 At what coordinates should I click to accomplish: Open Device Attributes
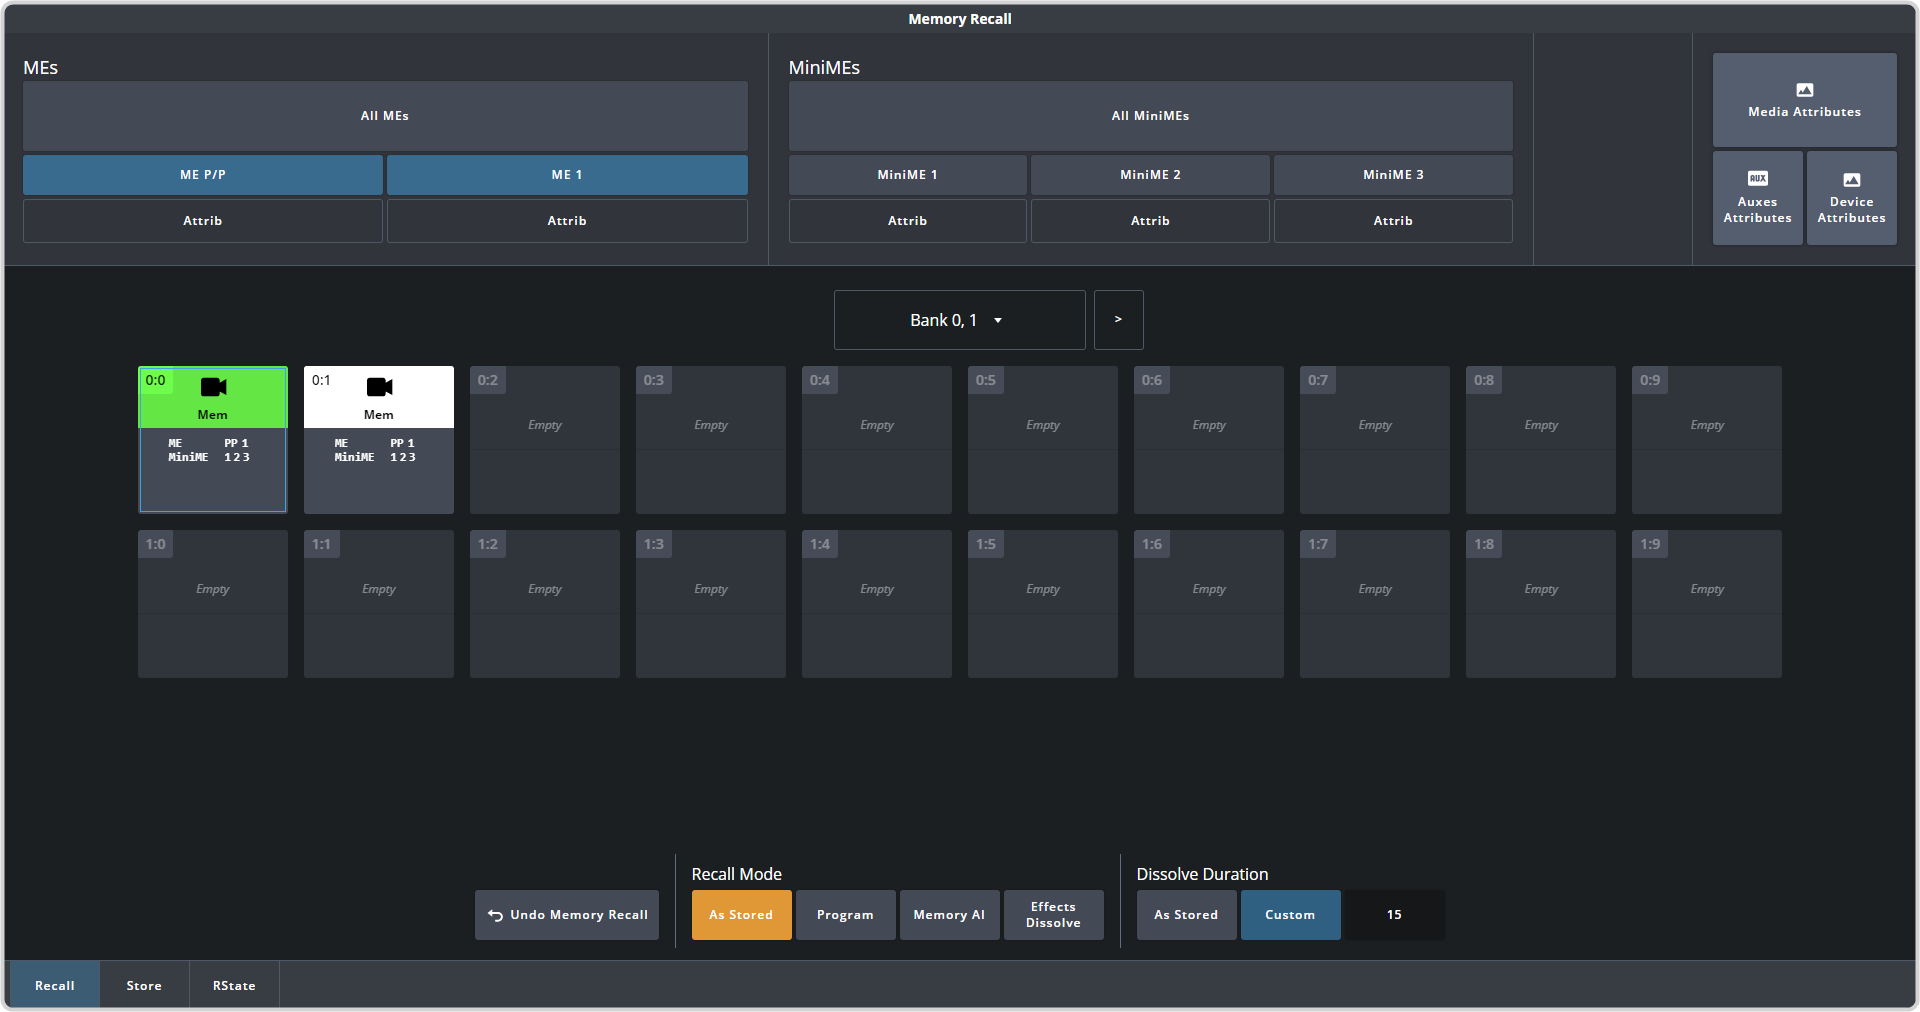click(x=1851, y=198)
